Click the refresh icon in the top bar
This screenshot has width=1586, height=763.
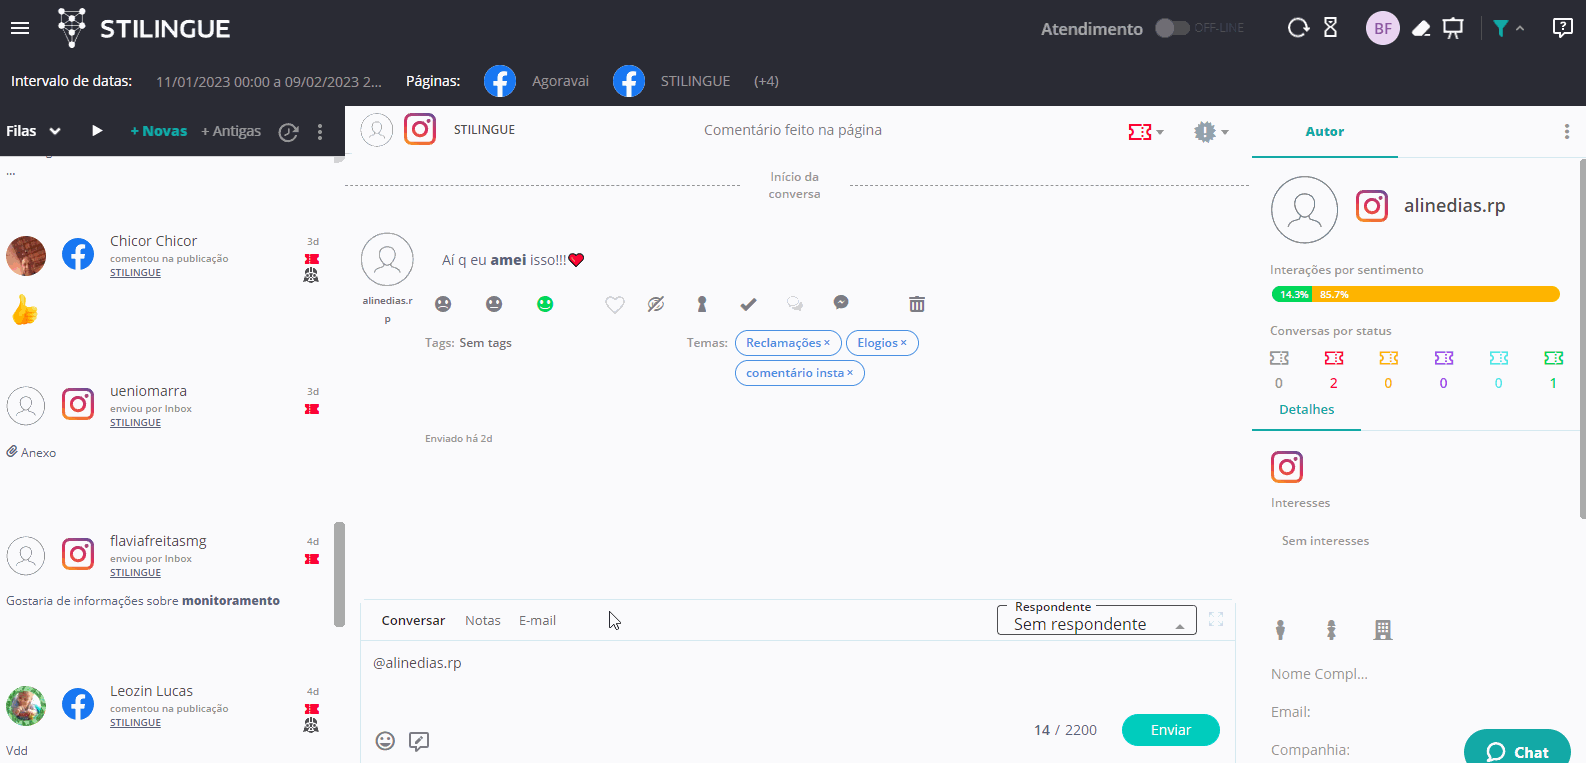click(1297, 28)
